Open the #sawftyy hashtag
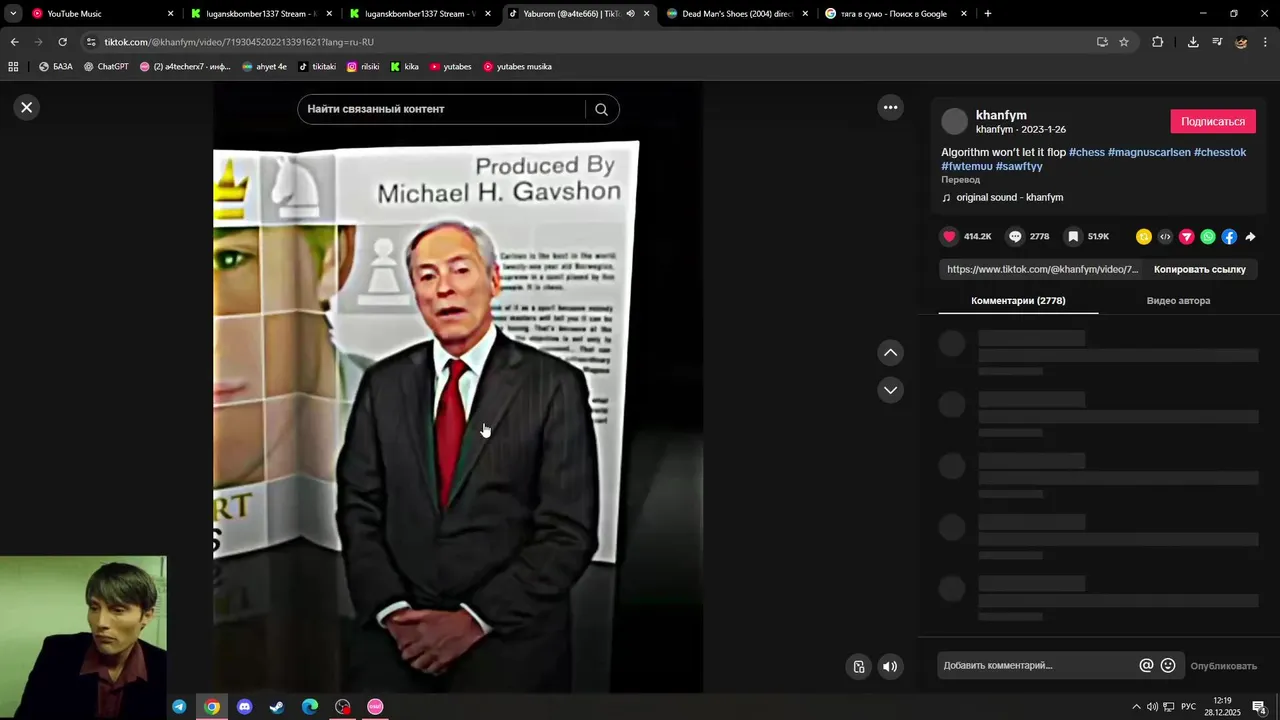 pyautogui.click(x=1019, y=166)
